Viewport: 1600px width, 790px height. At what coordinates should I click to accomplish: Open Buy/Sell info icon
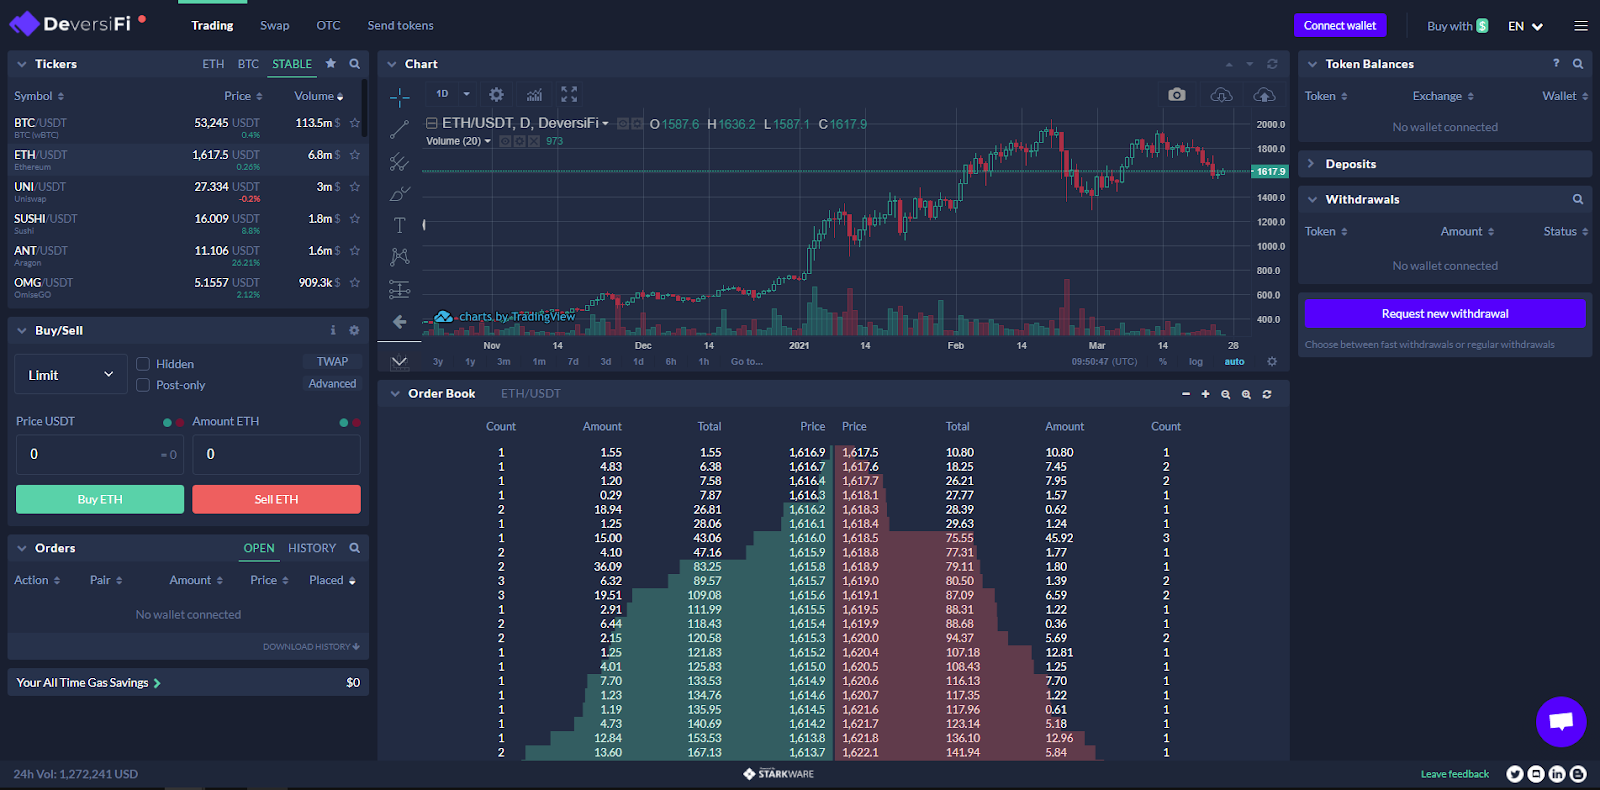333,330
